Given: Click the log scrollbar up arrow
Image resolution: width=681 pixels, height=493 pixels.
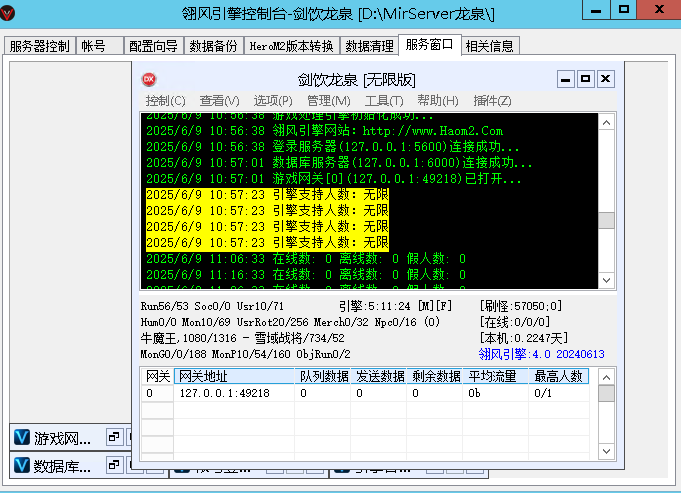Looking at the screenshot, I should (x=606, y=123).
